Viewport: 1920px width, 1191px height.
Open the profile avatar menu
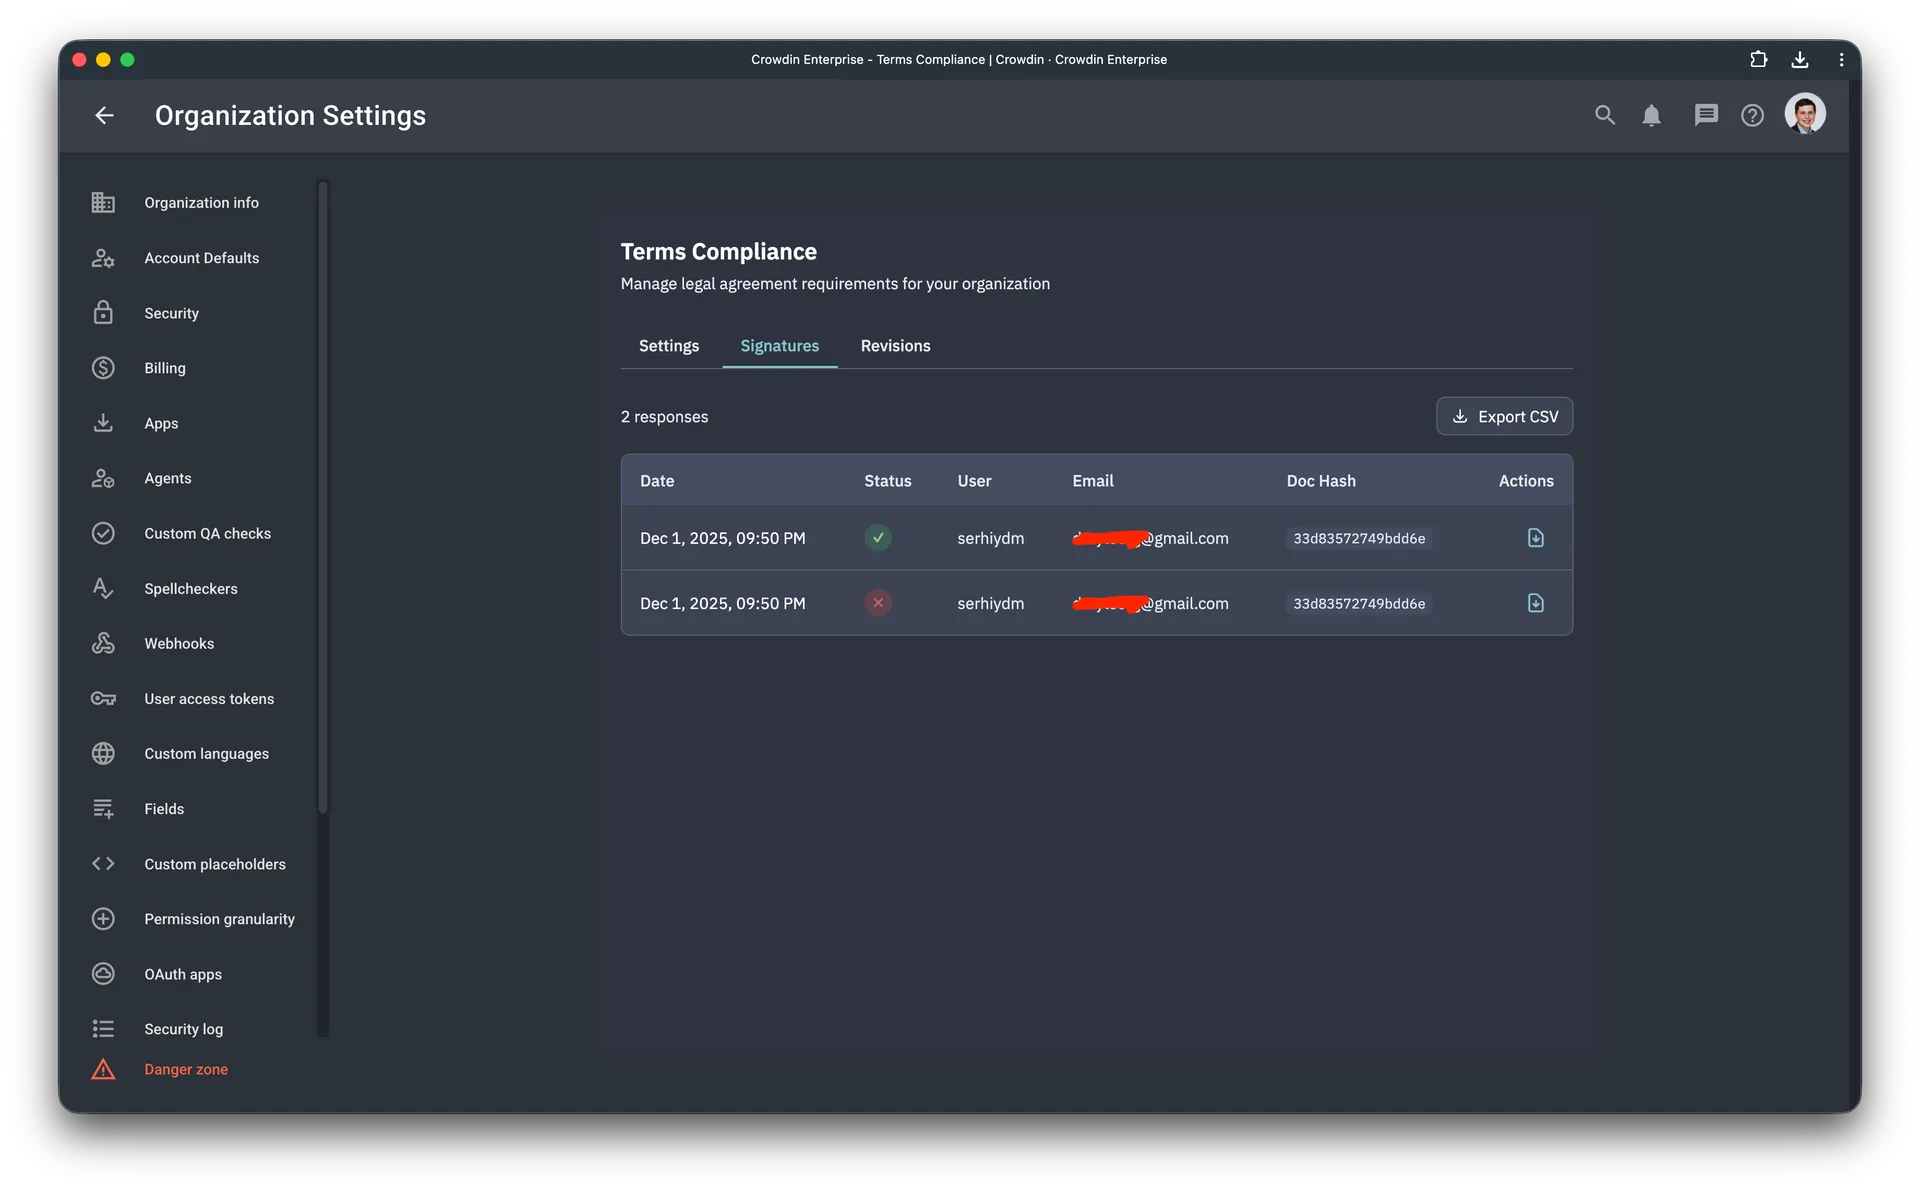pos(1805,114)
